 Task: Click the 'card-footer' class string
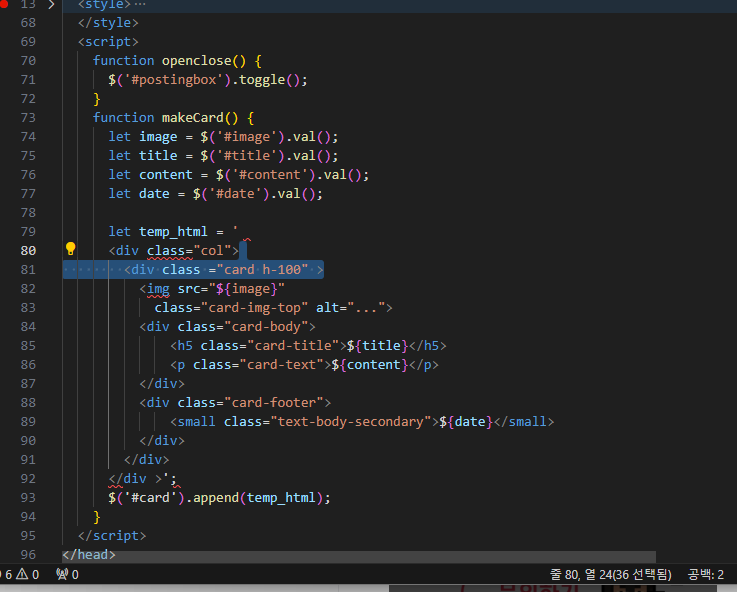[x=274, y=403]
